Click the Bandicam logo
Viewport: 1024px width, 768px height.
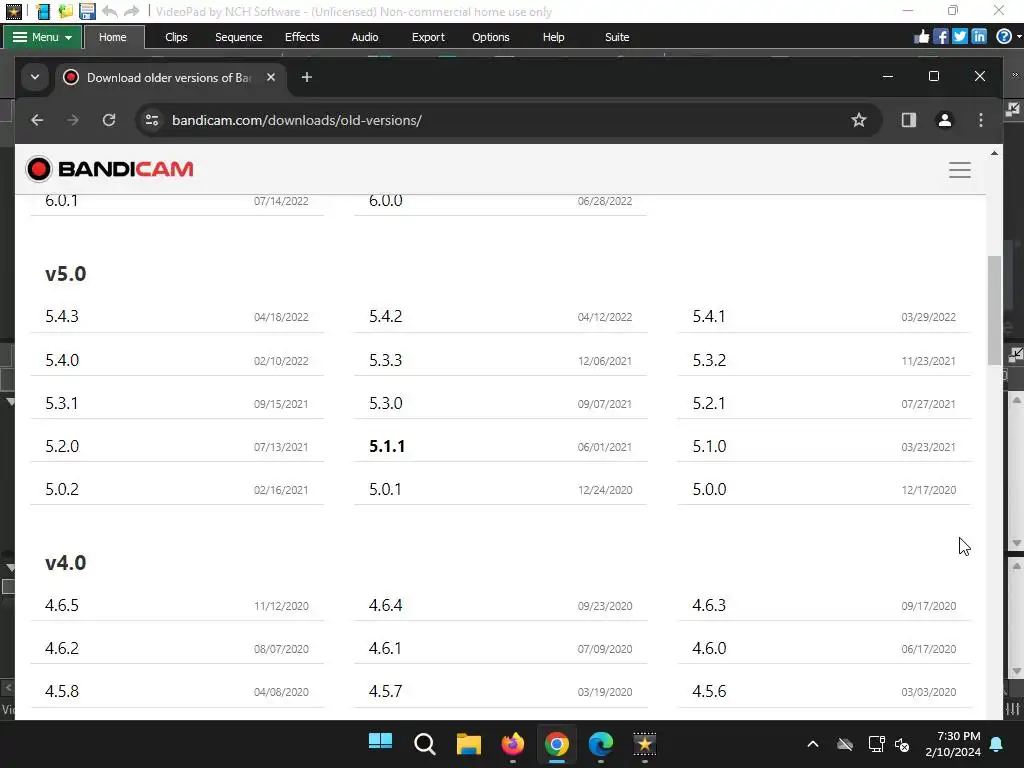(x=110, y=169)
